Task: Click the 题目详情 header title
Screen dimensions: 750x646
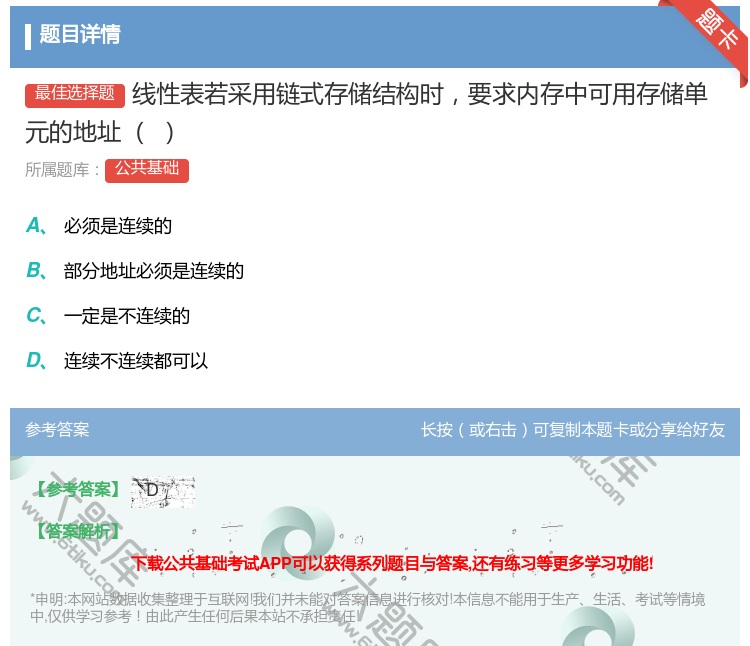Action: coord(80,35)
